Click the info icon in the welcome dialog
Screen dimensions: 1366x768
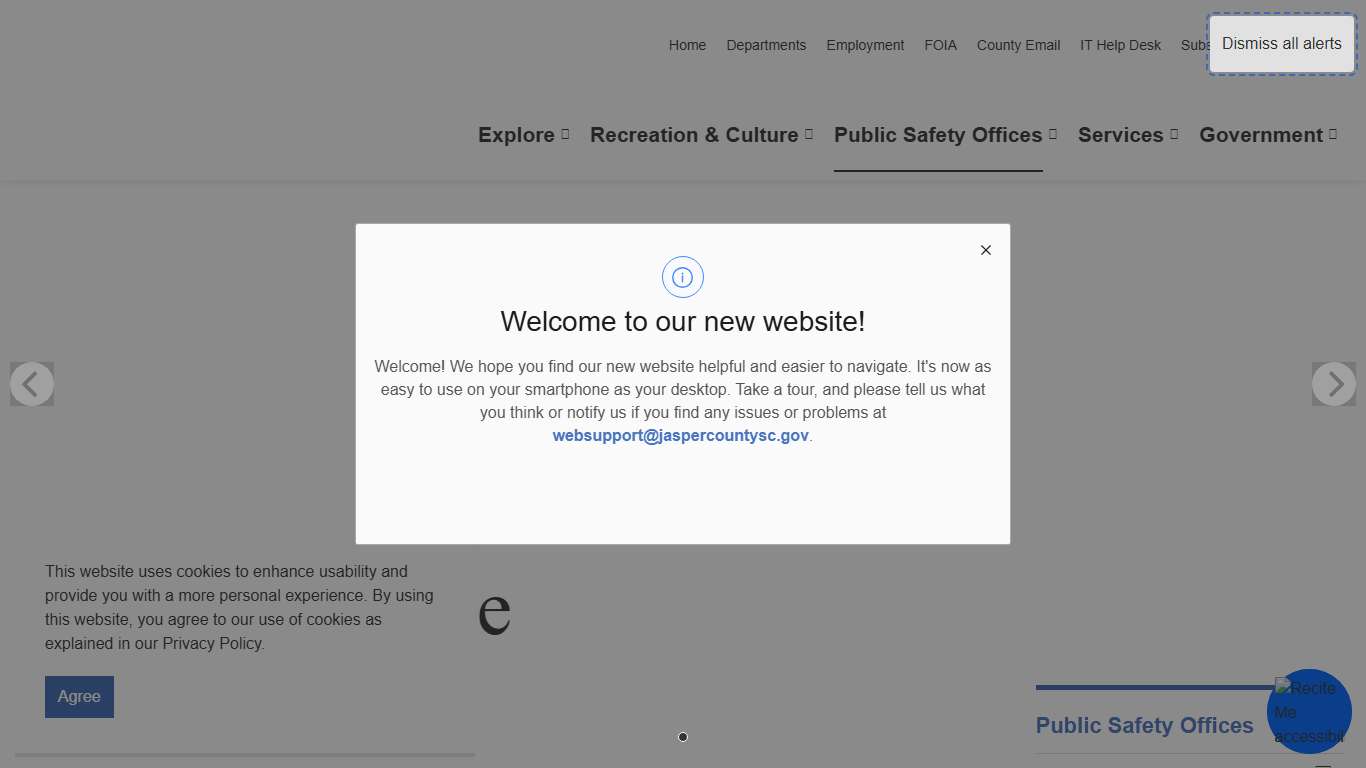tap(683, 277)
